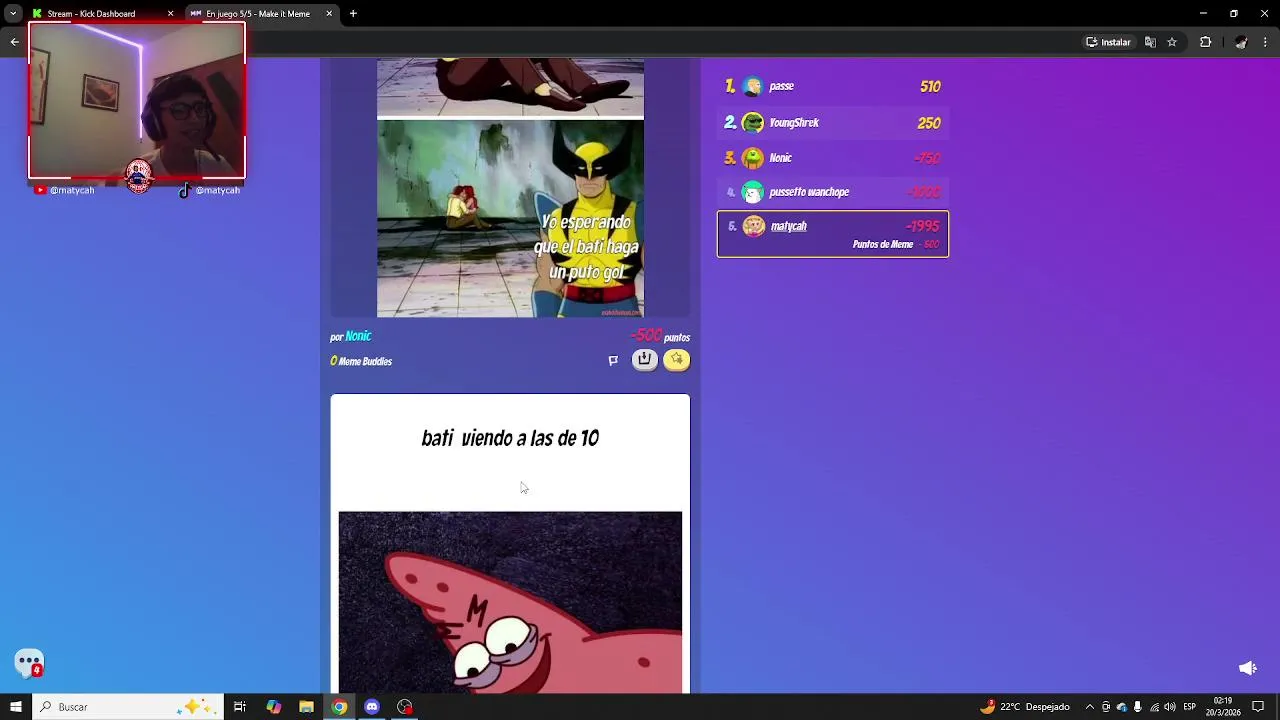Click the microphone tray icon

pos(1138,707)
